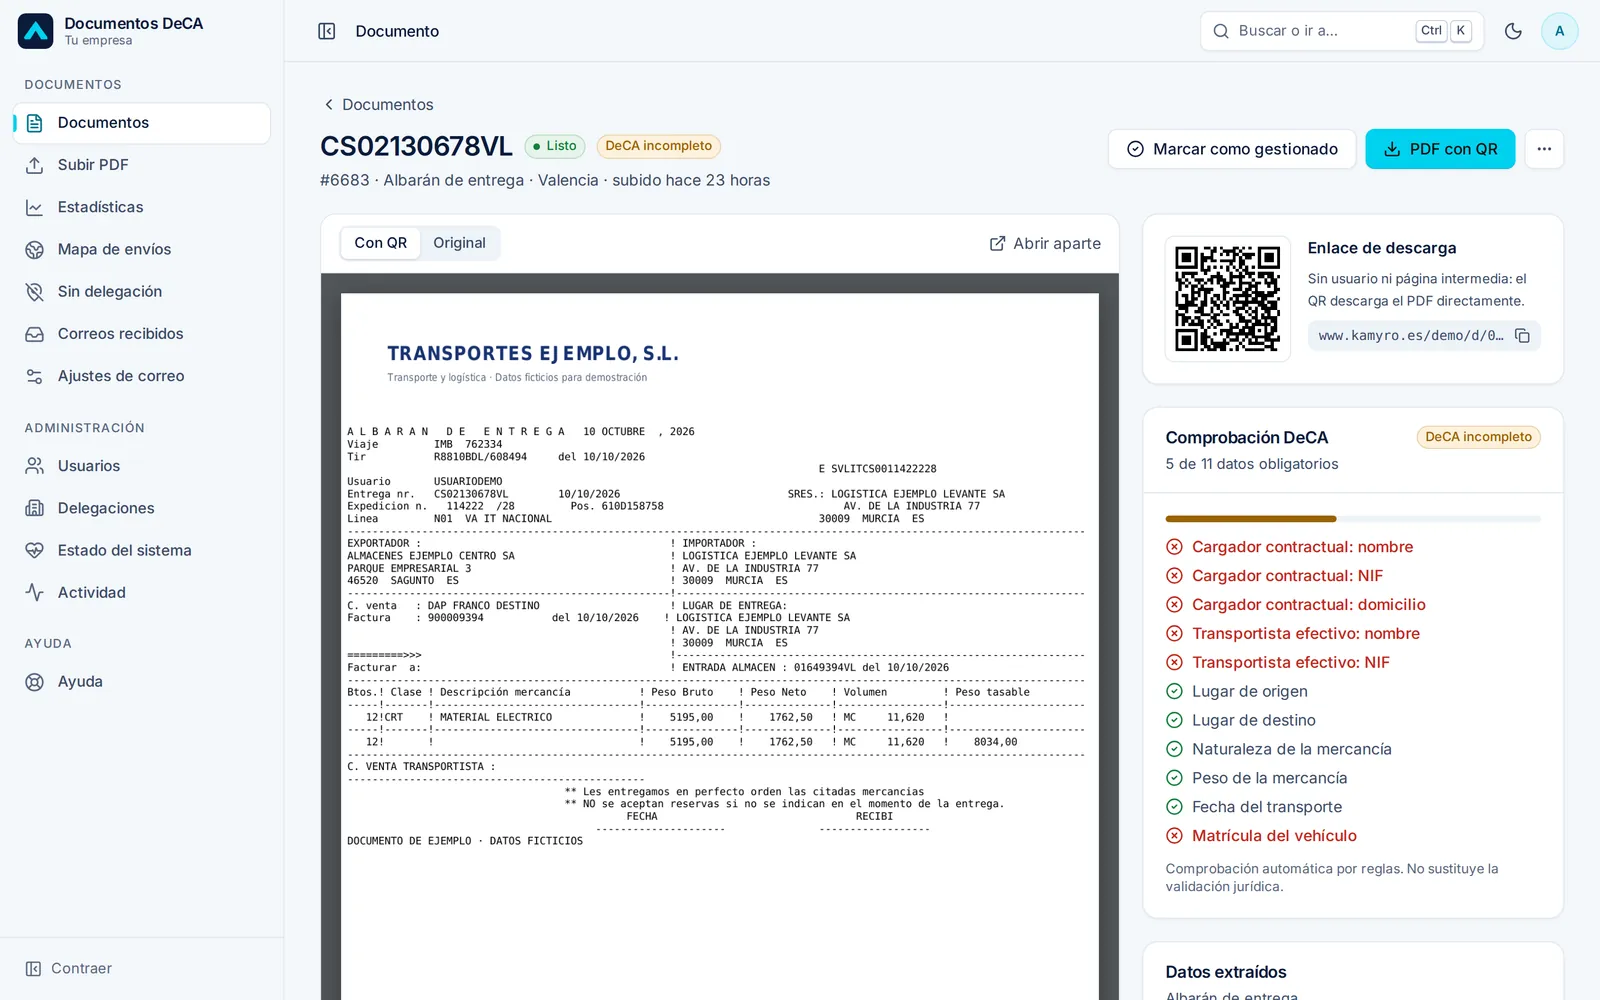Open the three-dots more options menu
The image size is (1600, 1000).
coord(1544,149)
